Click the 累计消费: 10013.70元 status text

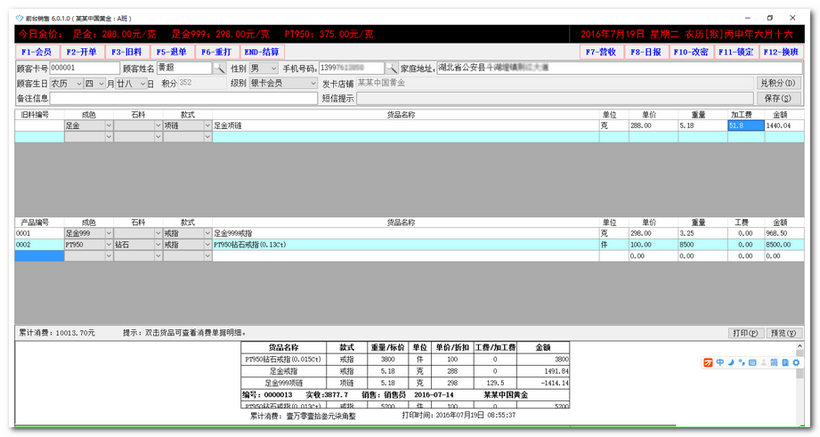(x=57, y=333)
